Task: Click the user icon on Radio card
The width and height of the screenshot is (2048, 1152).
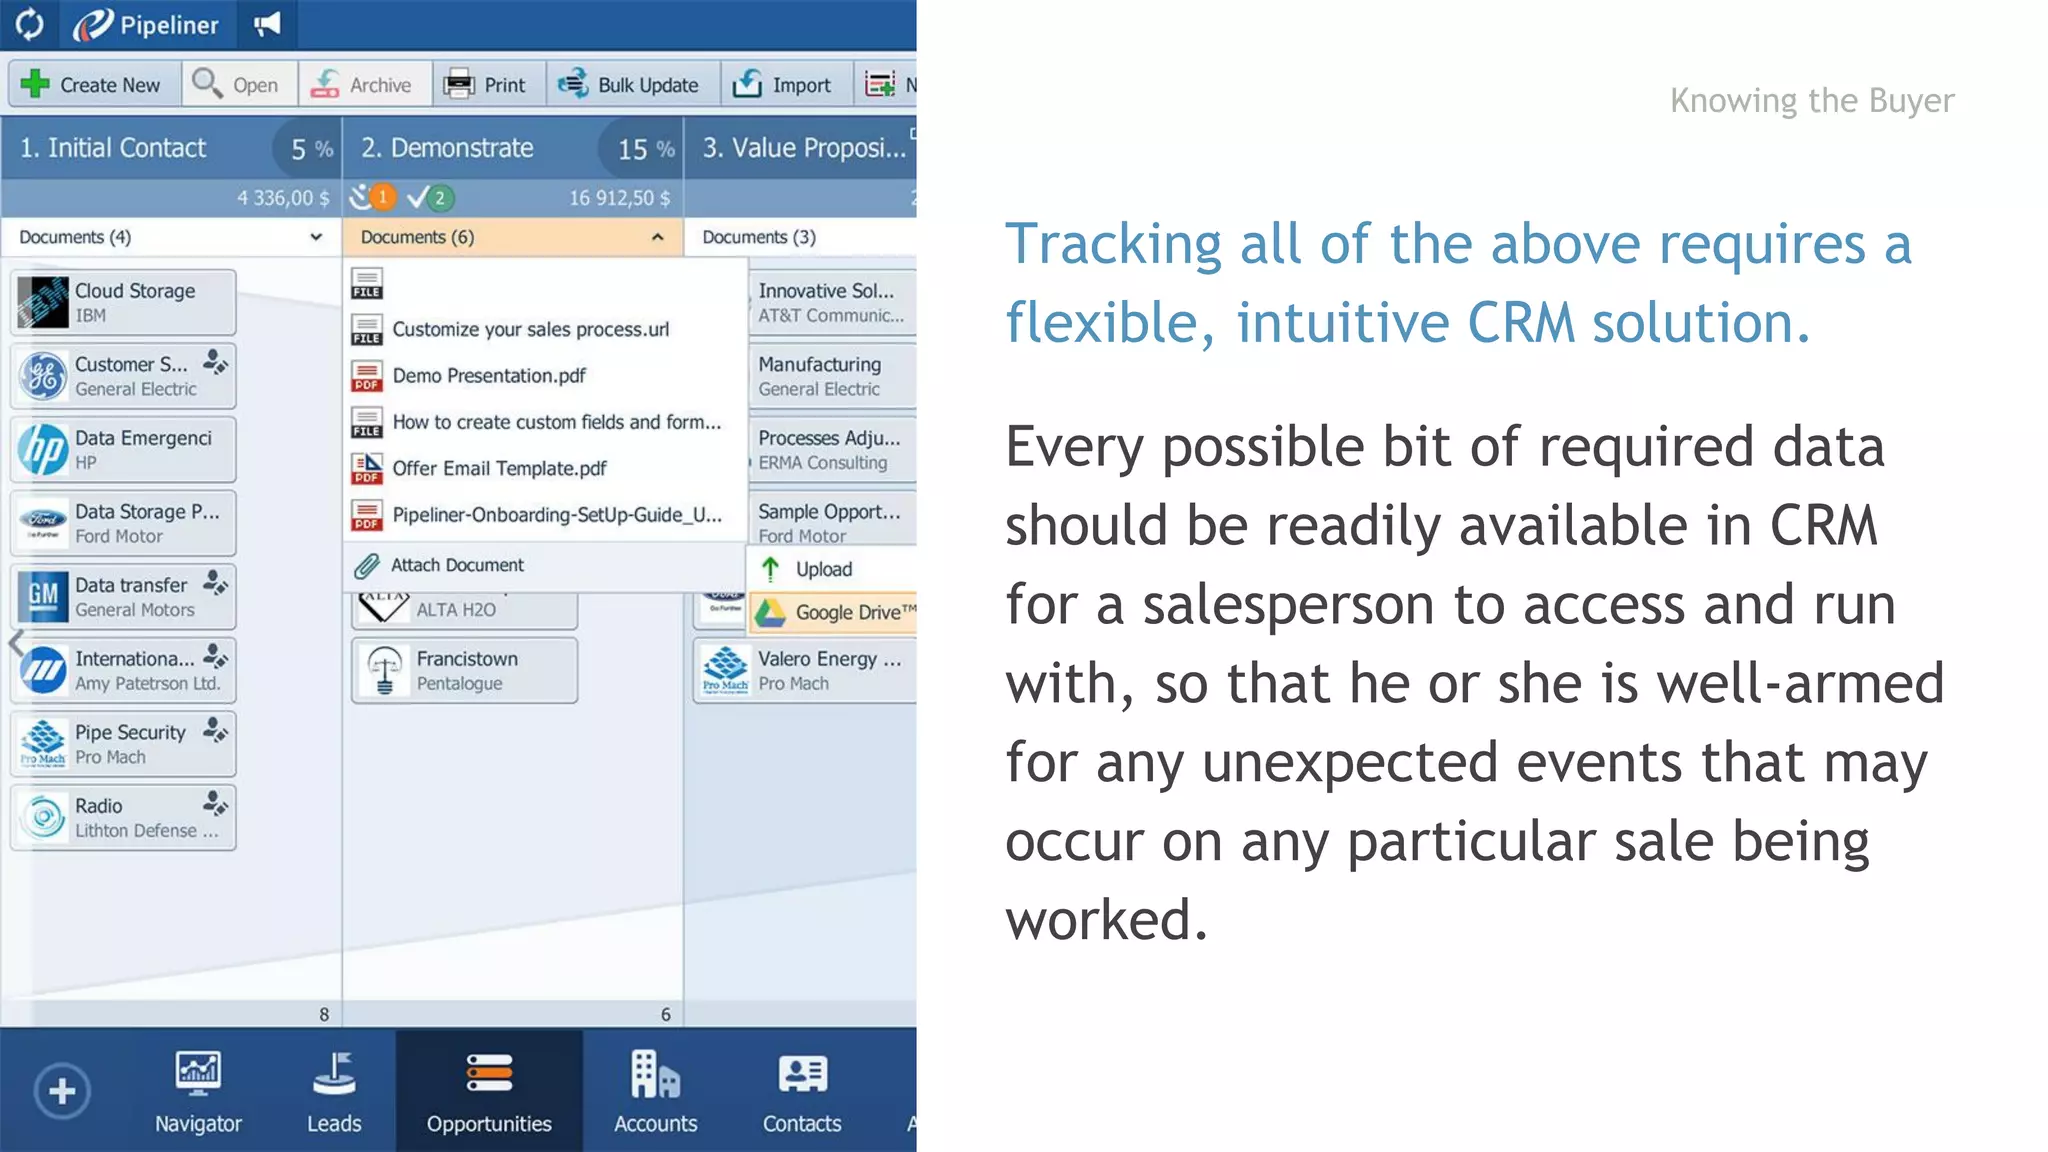Action: (x=215, y=802)
